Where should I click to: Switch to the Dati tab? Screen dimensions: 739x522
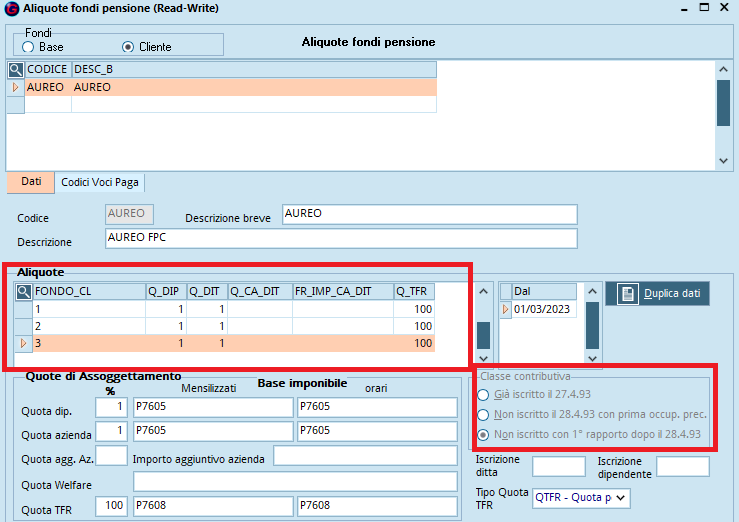point(31,182)
